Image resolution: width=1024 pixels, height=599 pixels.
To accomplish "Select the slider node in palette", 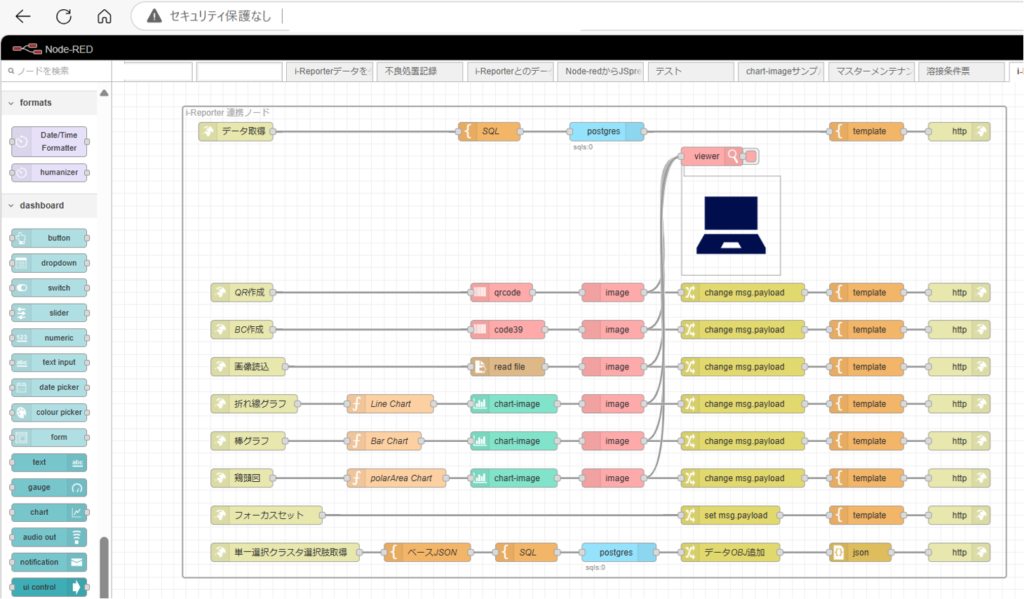I will pos(48,313).
